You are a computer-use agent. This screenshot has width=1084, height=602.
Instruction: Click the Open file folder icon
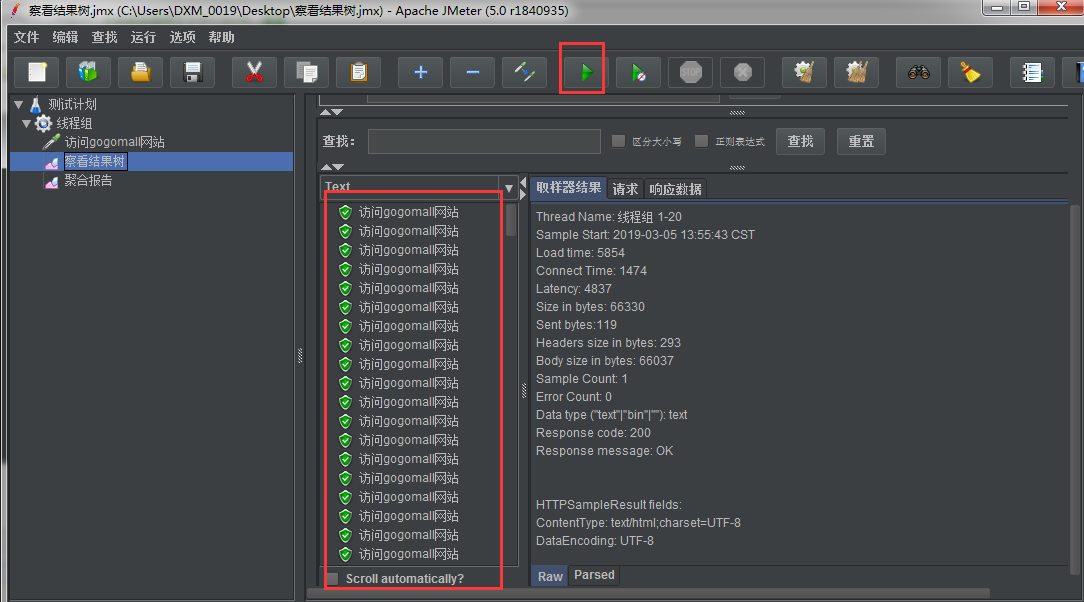140,72
